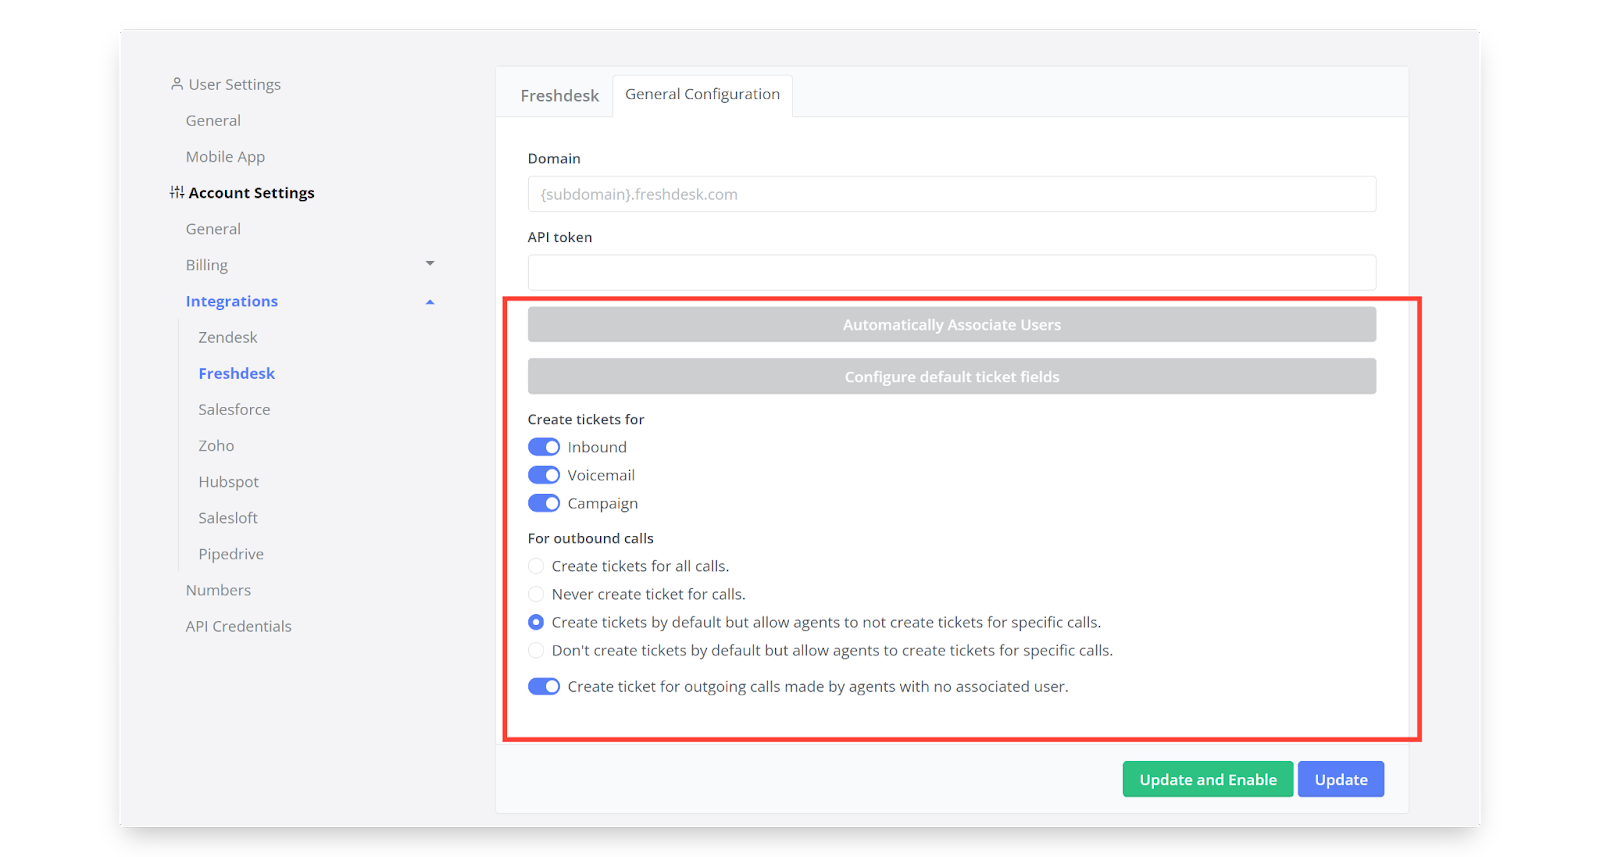Open the Salesforce integration
The image size is (1600, 857).
coord(234,409)
